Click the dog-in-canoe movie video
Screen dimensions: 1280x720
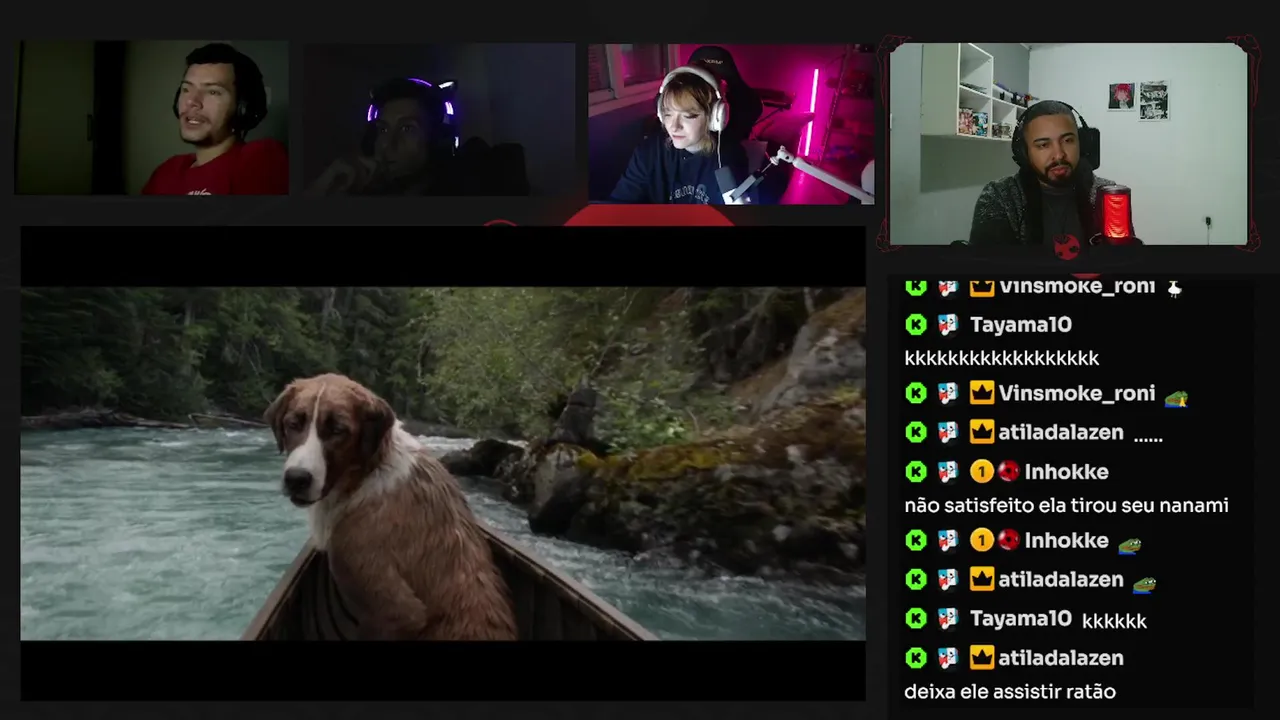coord(443,463)
